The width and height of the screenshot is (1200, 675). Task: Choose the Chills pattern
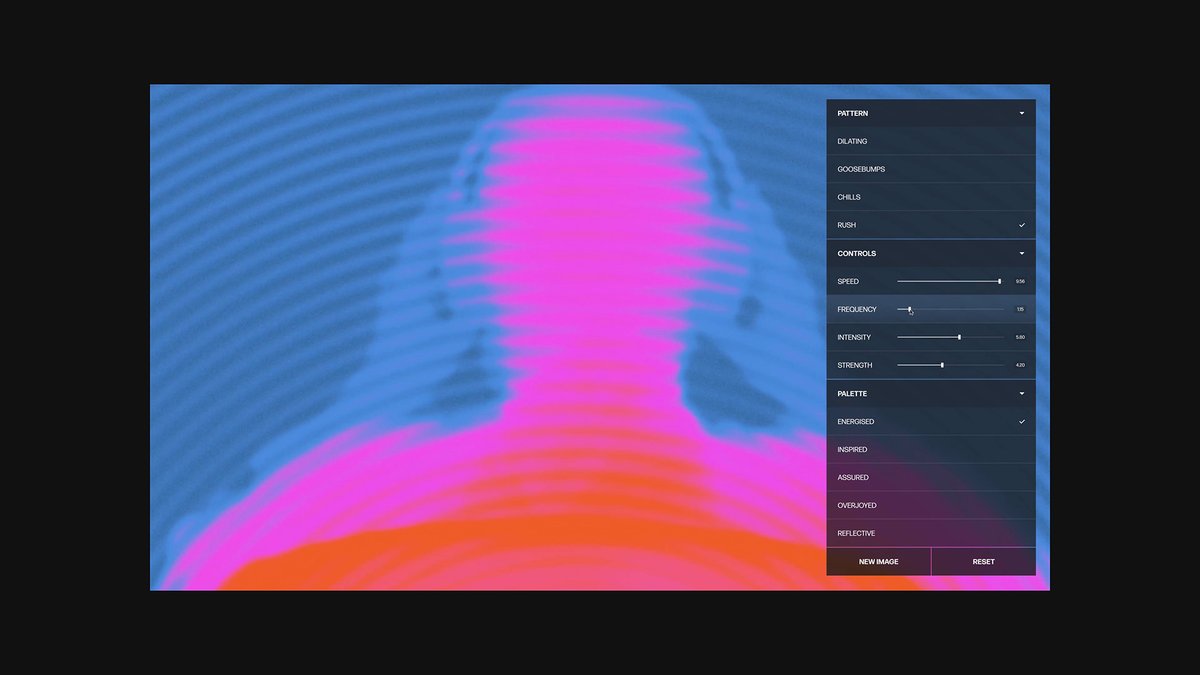931,197
